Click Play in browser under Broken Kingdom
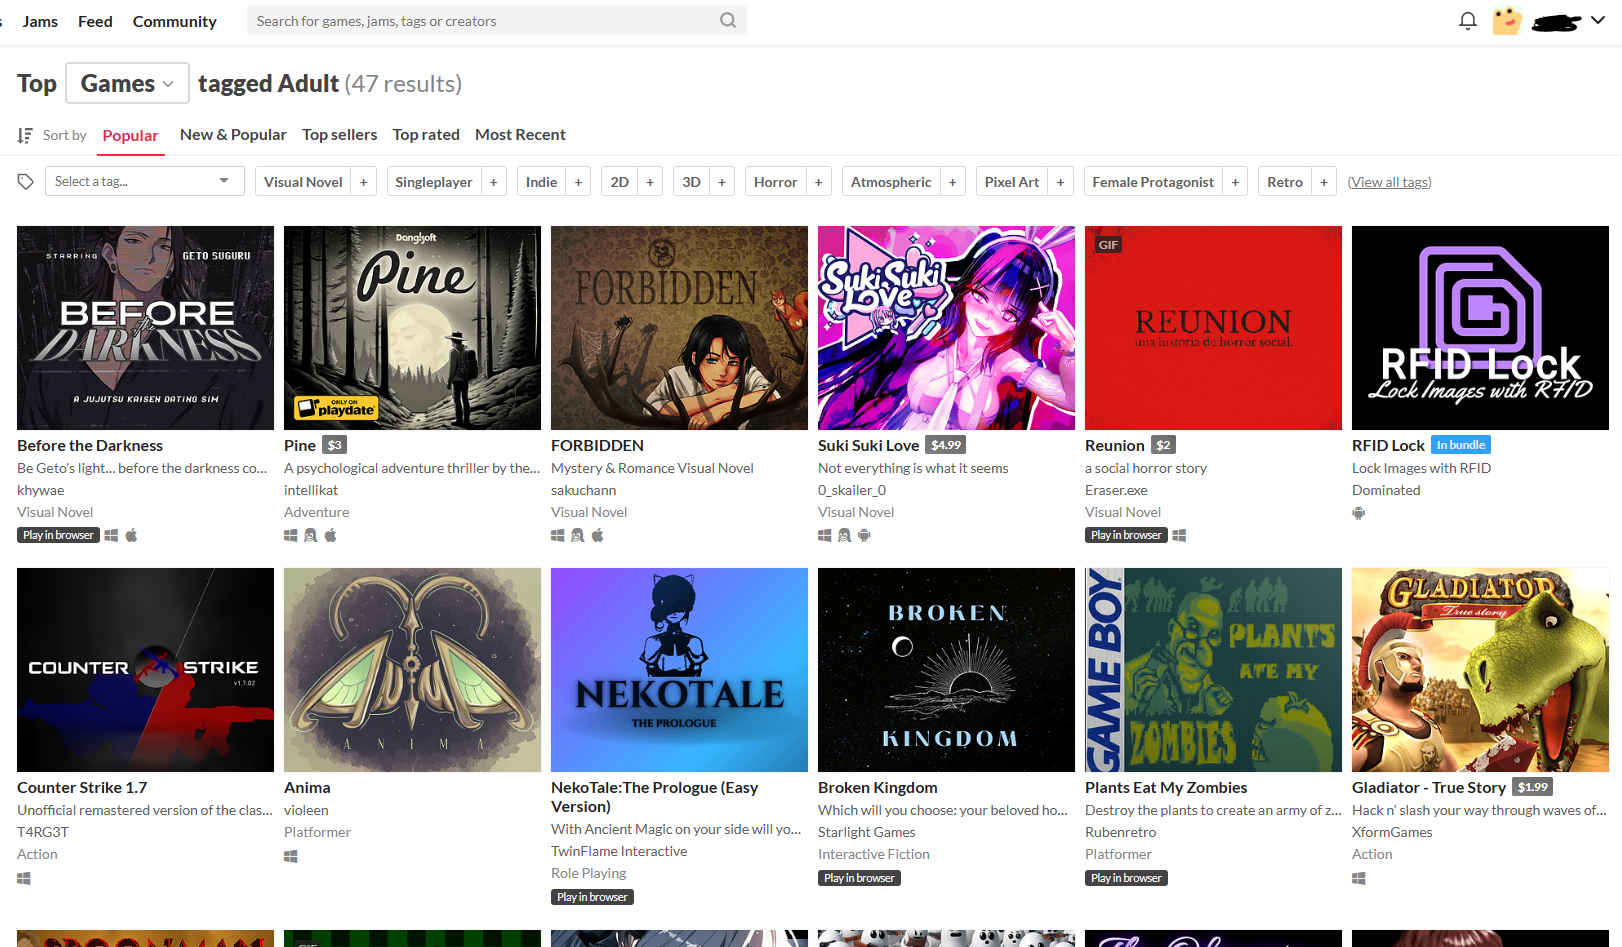This screenshot has width=1622, height=947. coord(859,878)
